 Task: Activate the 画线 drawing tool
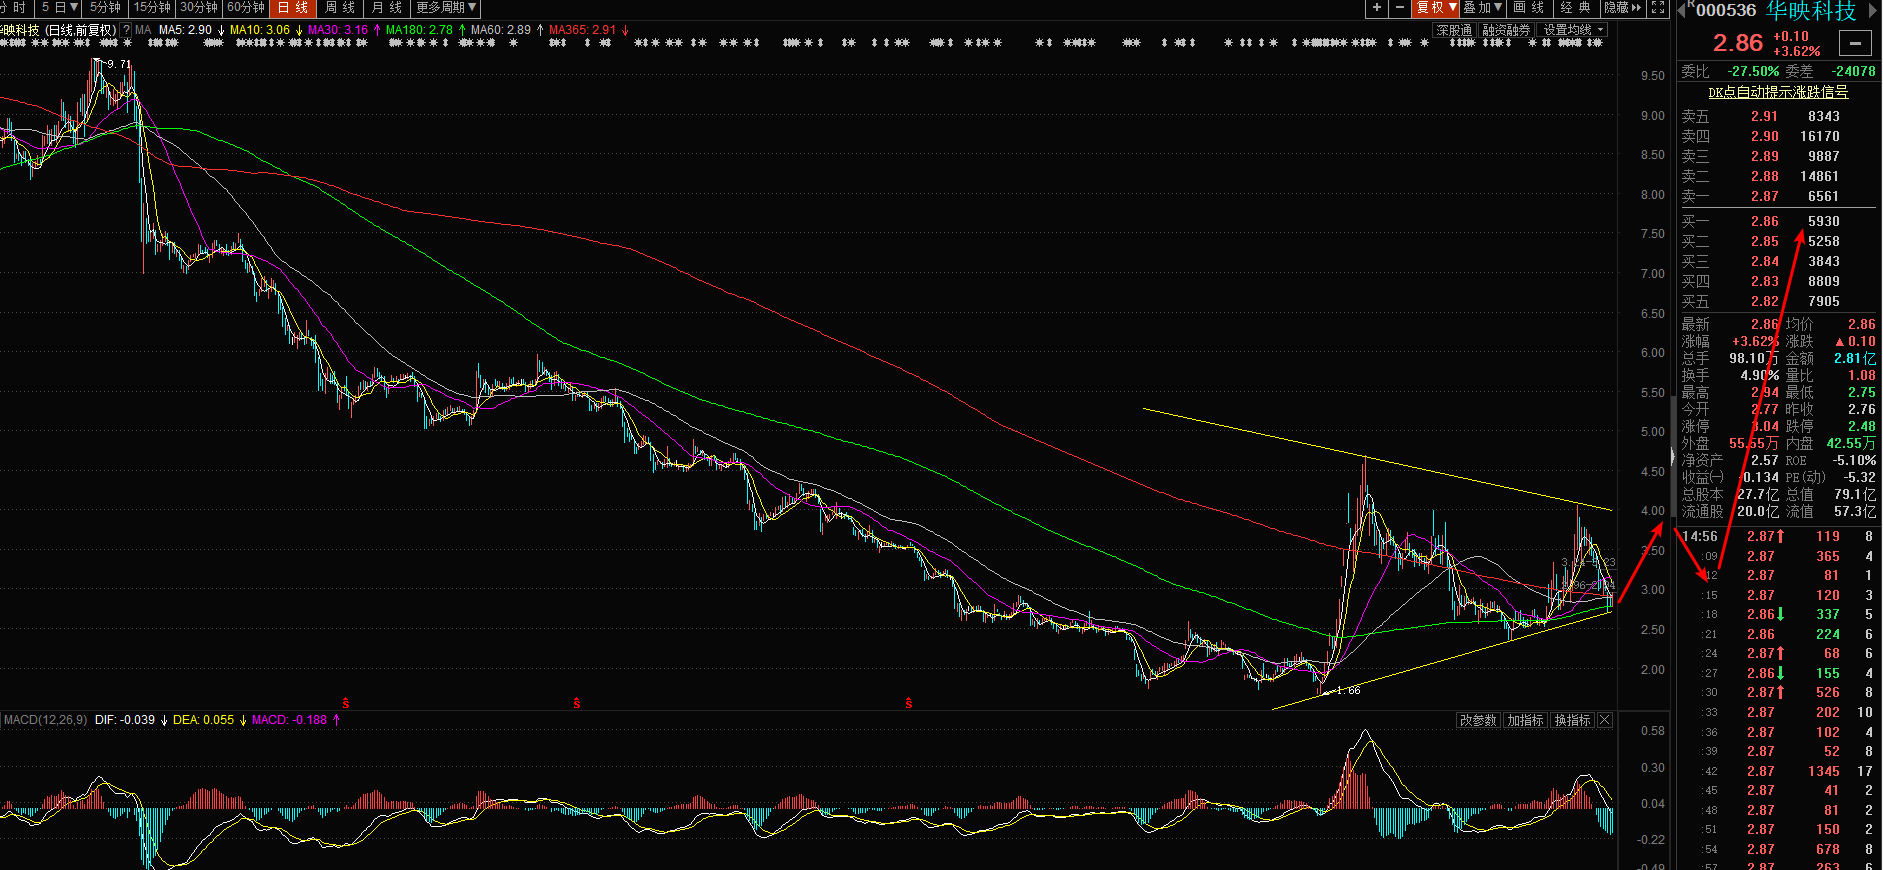click(1530, 8)
